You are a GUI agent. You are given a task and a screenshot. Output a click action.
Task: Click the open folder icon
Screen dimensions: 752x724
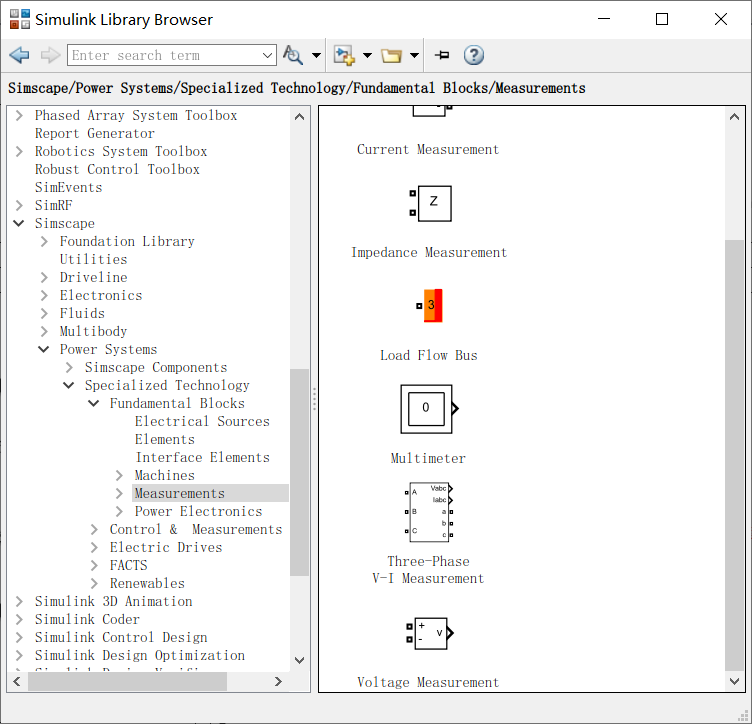tap(391, 56)
